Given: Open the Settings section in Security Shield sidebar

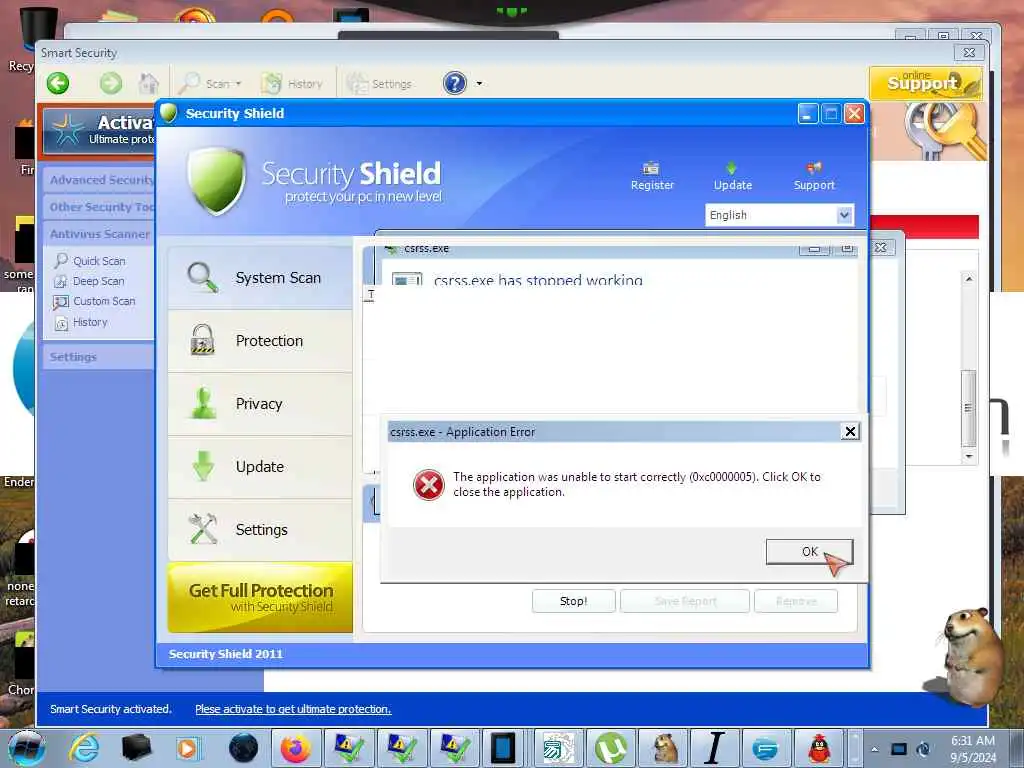Looking at the screenshot, I should tap(260, 530).
